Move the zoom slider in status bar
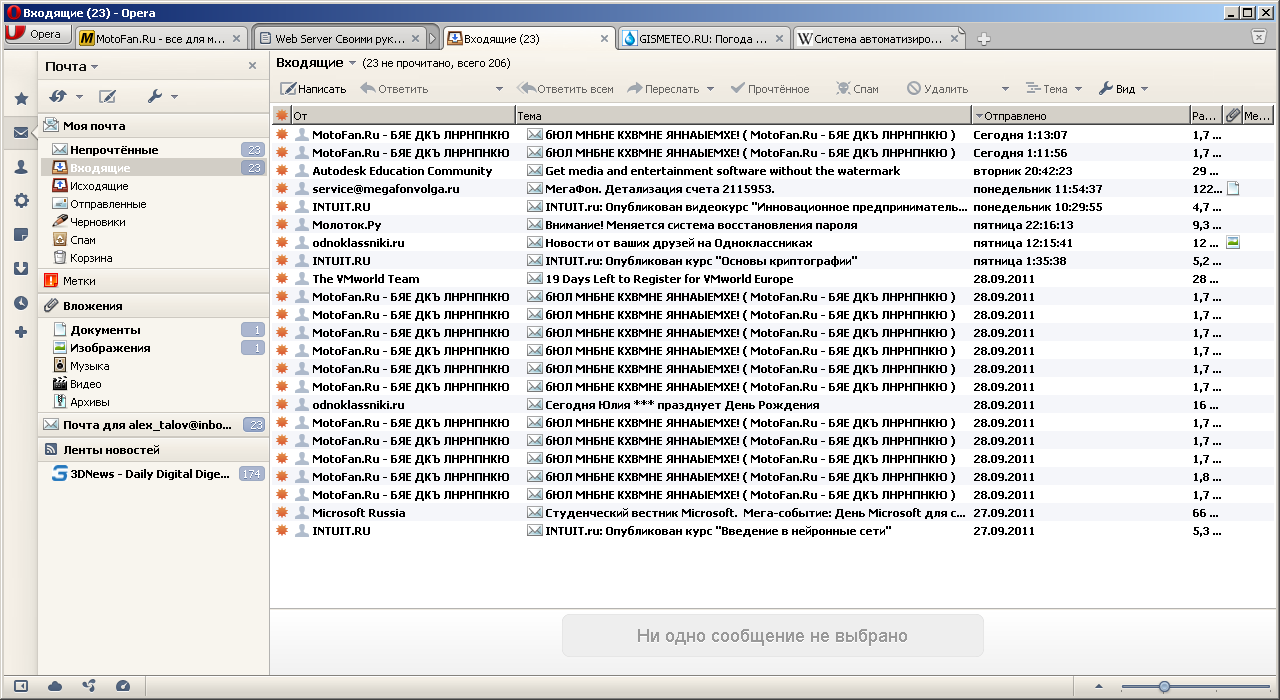Screen dimensions: 1280x700 coord(1164,686)
